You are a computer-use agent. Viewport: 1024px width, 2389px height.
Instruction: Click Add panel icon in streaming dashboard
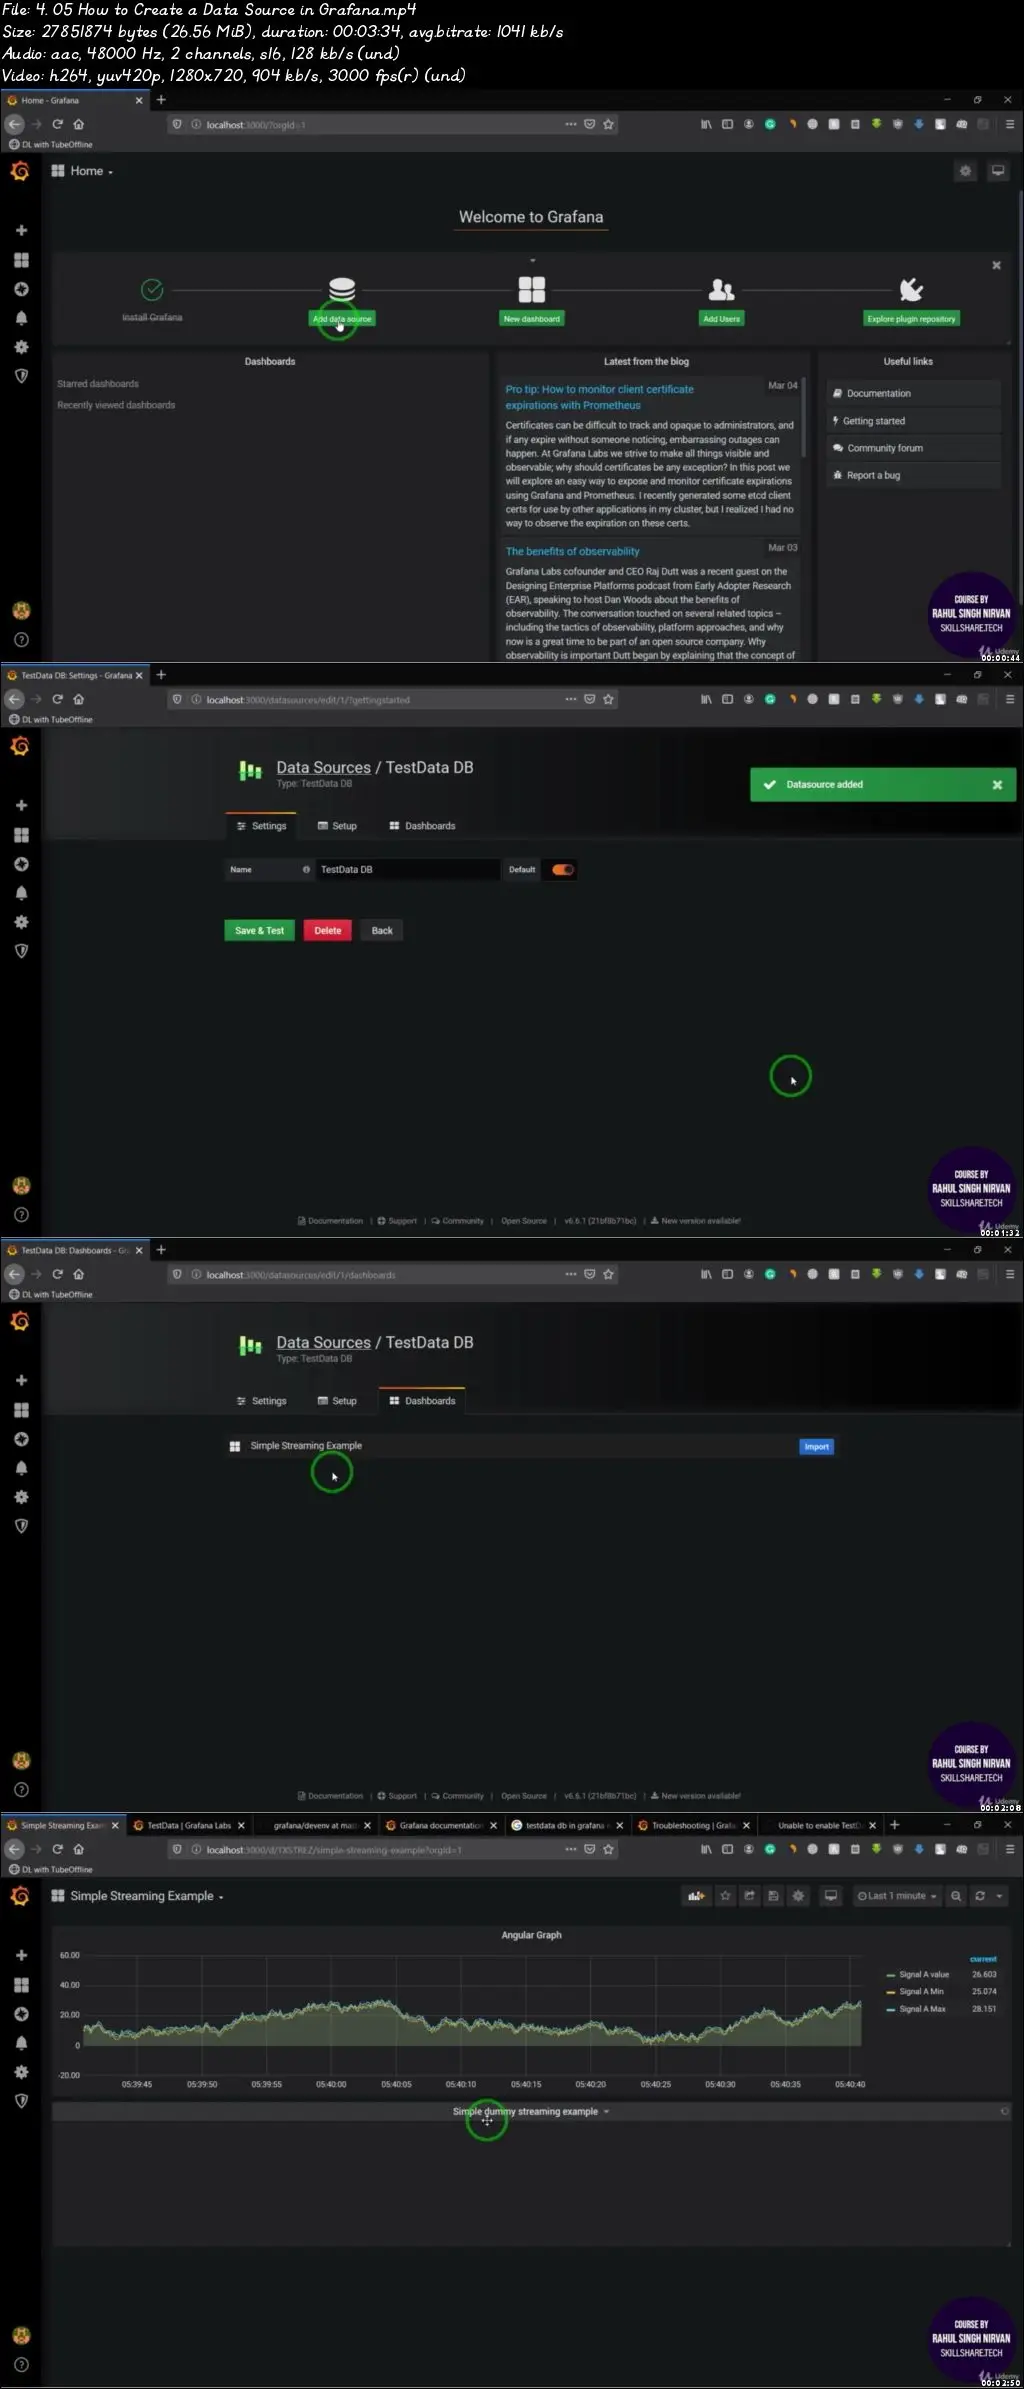point(696,1896)
